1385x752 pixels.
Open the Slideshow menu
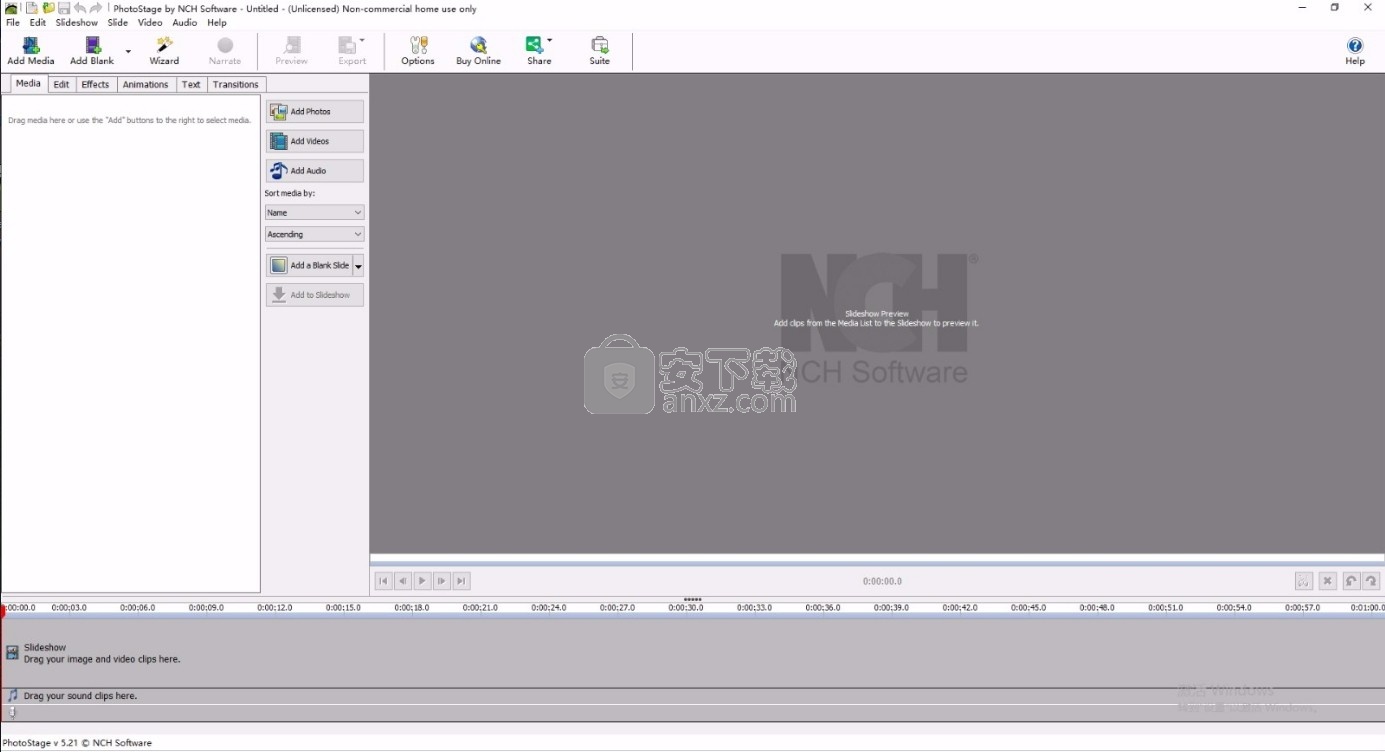point(77,22)
